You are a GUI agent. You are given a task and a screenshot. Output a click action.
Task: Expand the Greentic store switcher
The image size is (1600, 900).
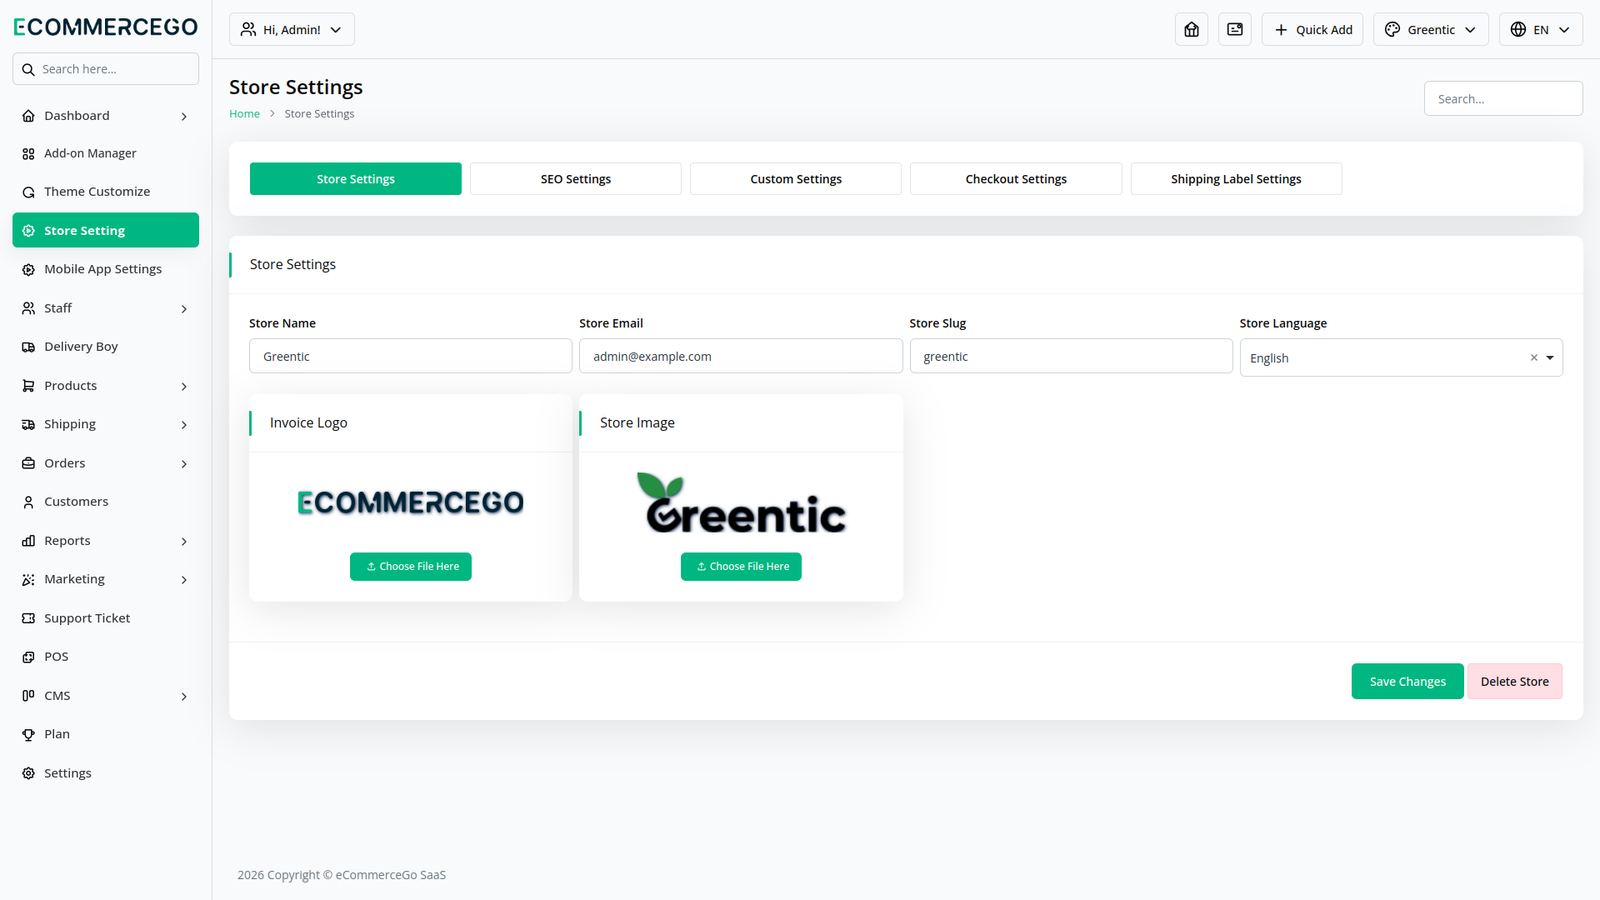point(1430,30)
